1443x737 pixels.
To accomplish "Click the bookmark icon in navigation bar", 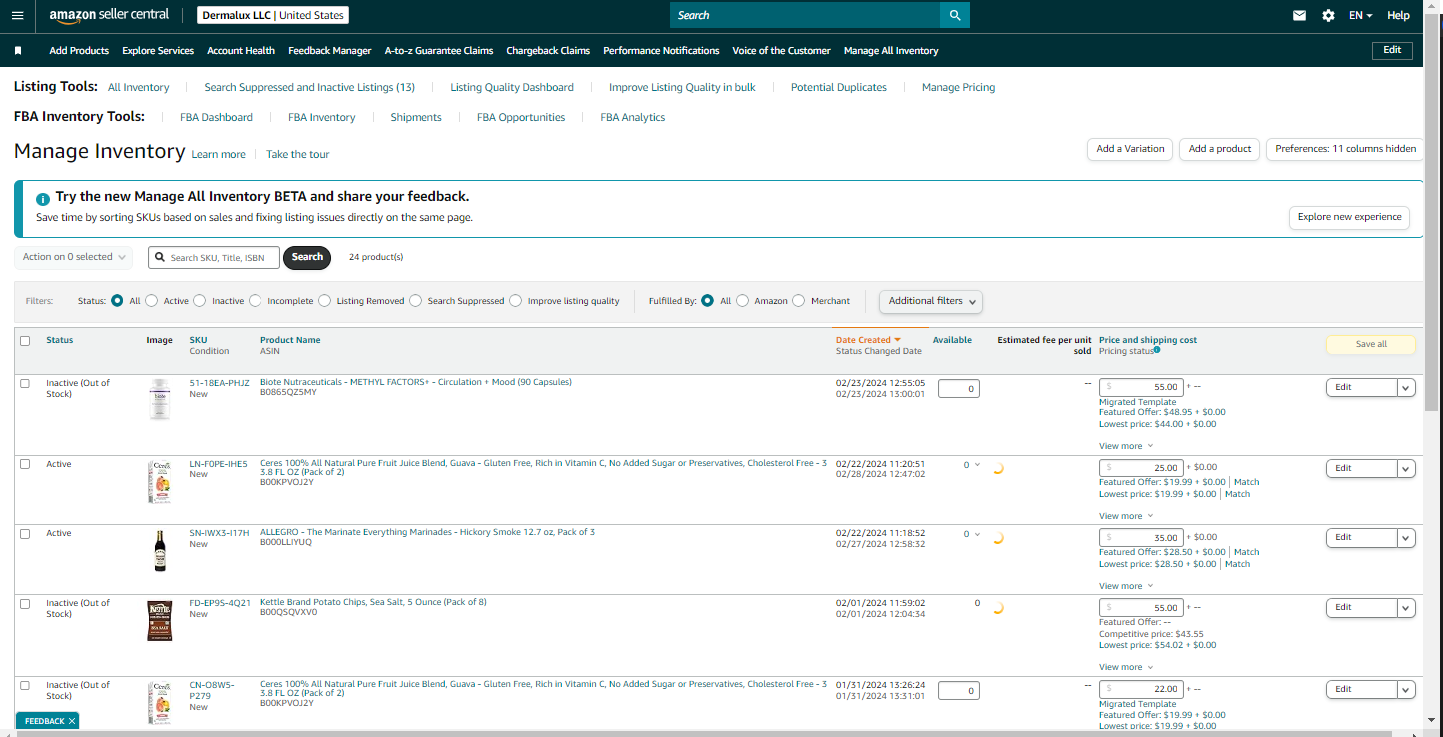I will [18, 50].
